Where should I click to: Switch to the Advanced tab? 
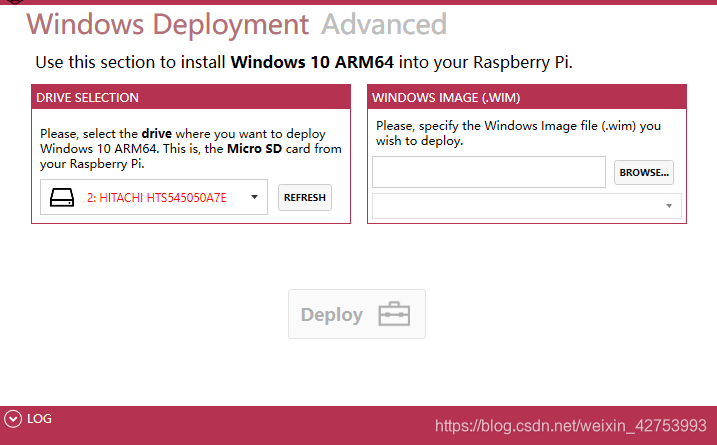coord(384,24)
